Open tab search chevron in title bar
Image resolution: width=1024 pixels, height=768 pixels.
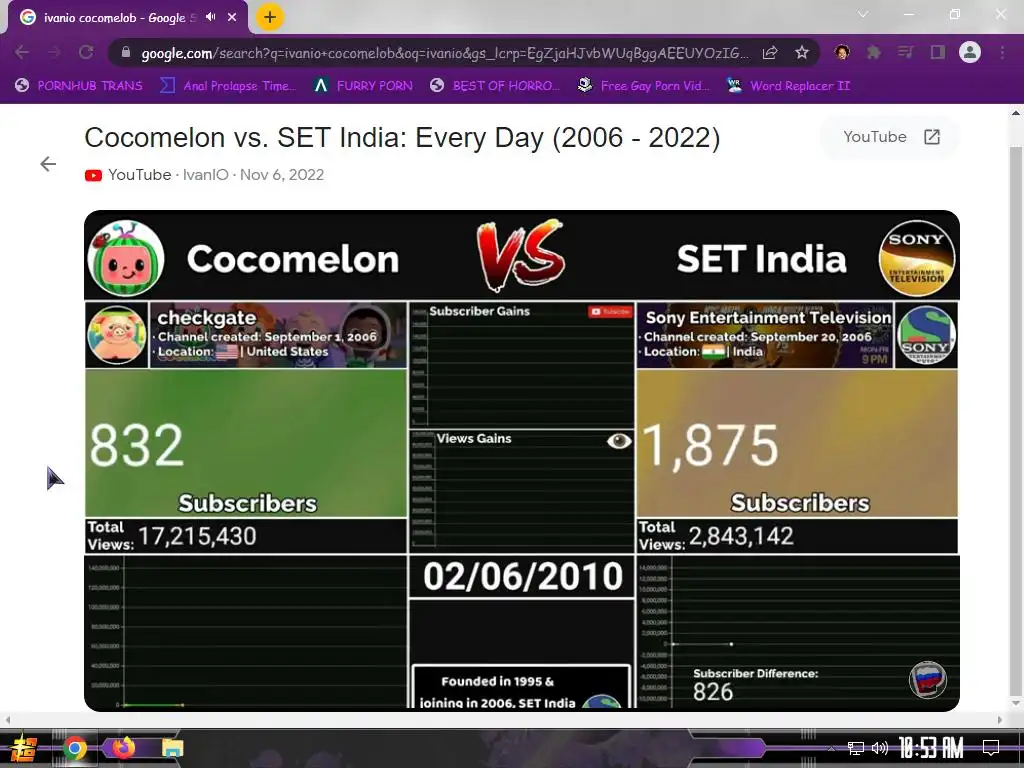click(863, 14)
